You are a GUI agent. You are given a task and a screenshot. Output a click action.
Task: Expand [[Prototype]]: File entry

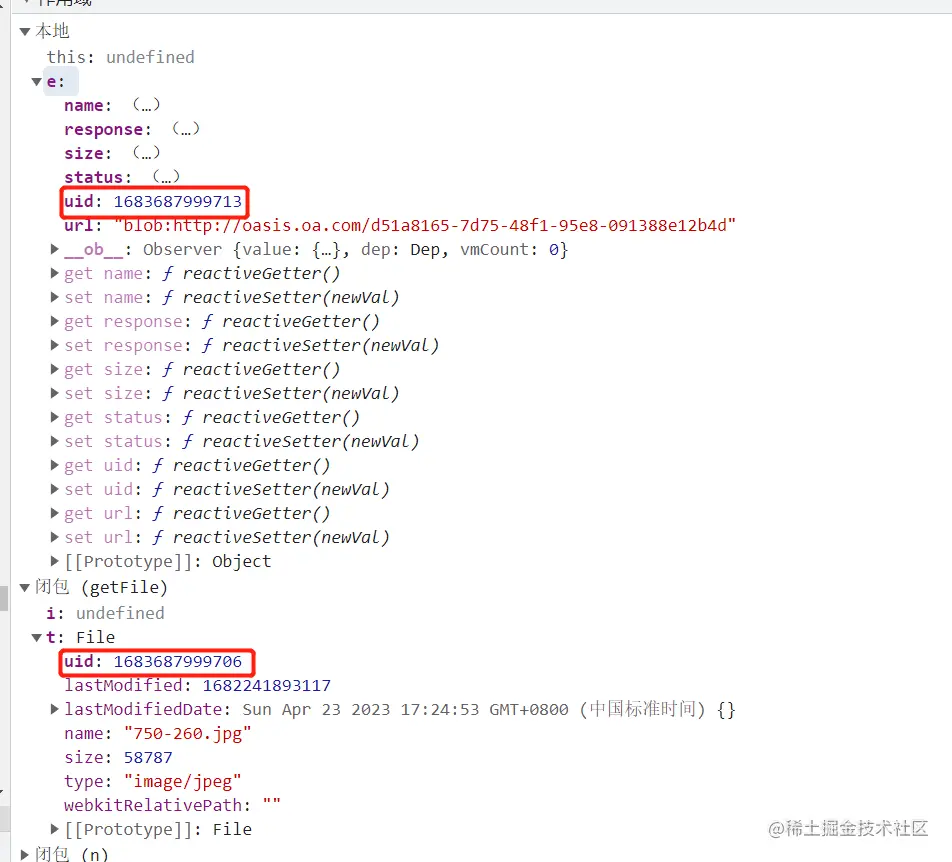tap(55, 829)
